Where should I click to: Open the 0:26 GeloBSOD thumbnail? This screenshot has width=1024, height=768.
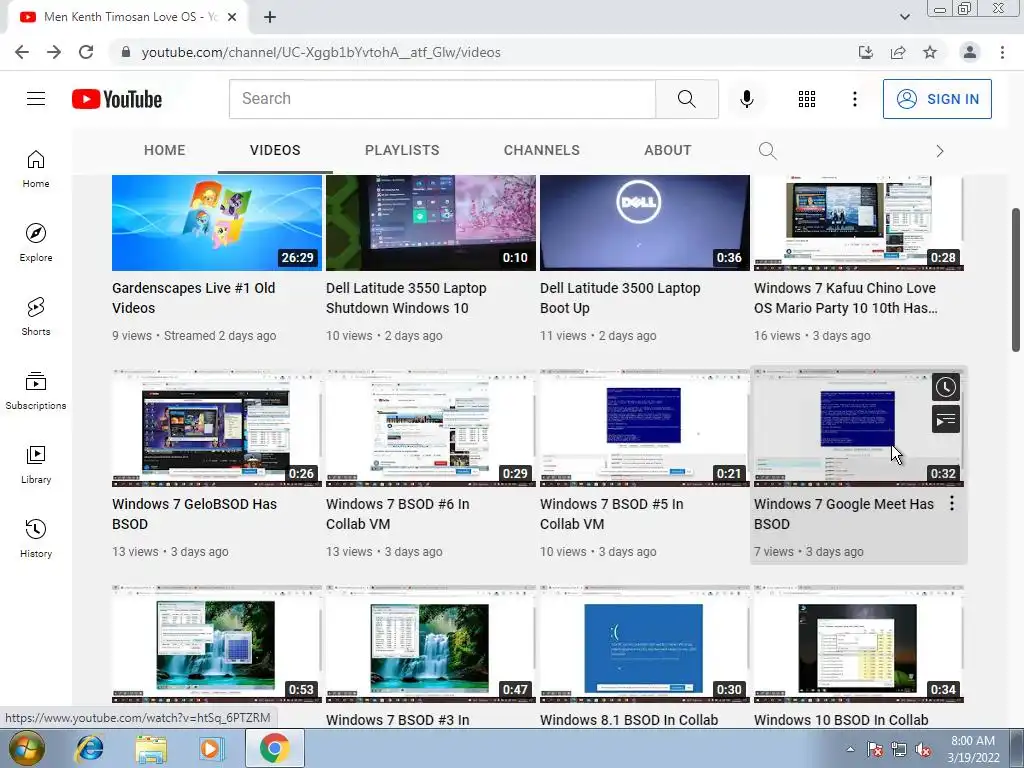pos(217,428)
